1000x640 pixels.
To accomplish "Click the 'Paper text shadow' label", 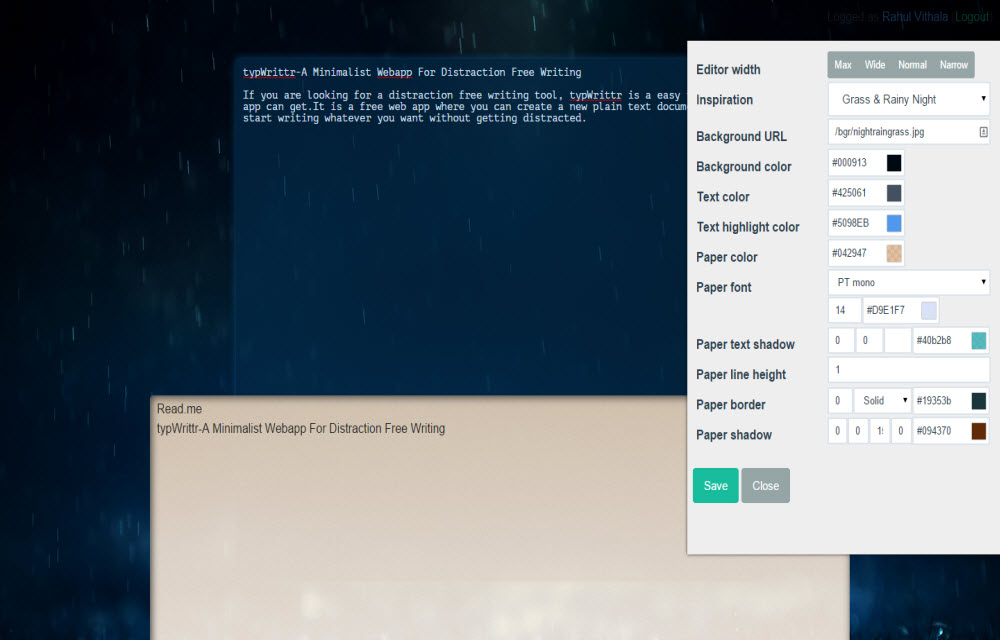I will tap(745, 344).
